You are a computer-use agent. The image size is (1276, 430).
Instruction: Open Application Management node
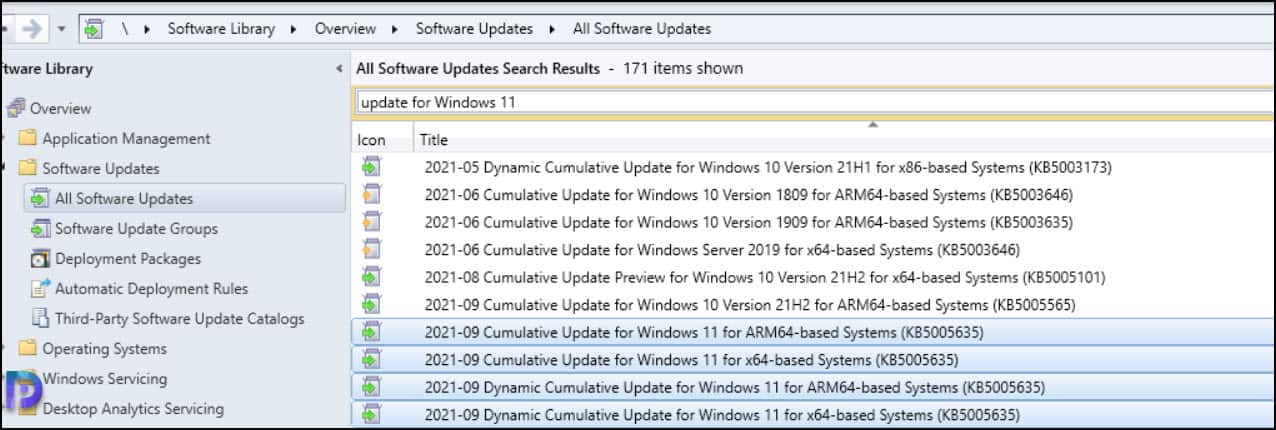click(x=126, y=138)
